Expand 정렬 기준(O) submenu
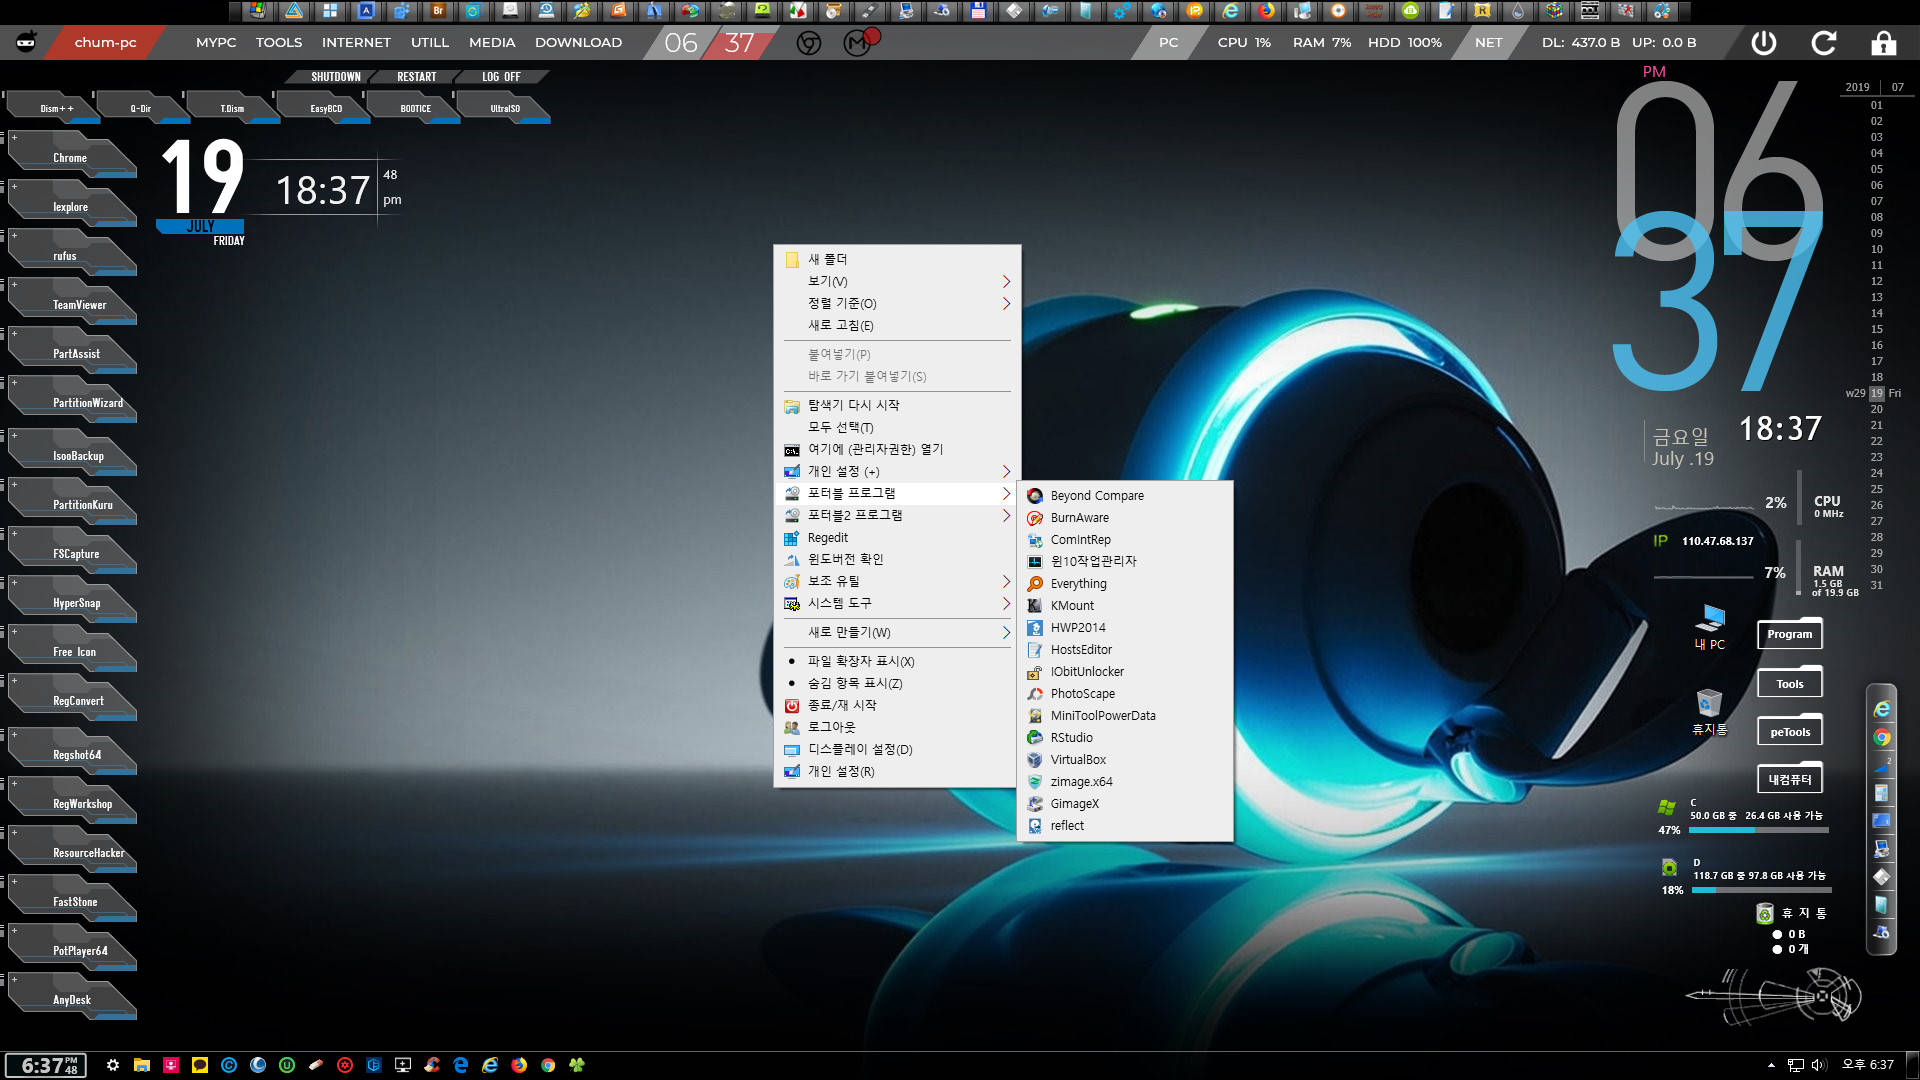Viewport: 1920px width, 1080px height. pos(897,304)
